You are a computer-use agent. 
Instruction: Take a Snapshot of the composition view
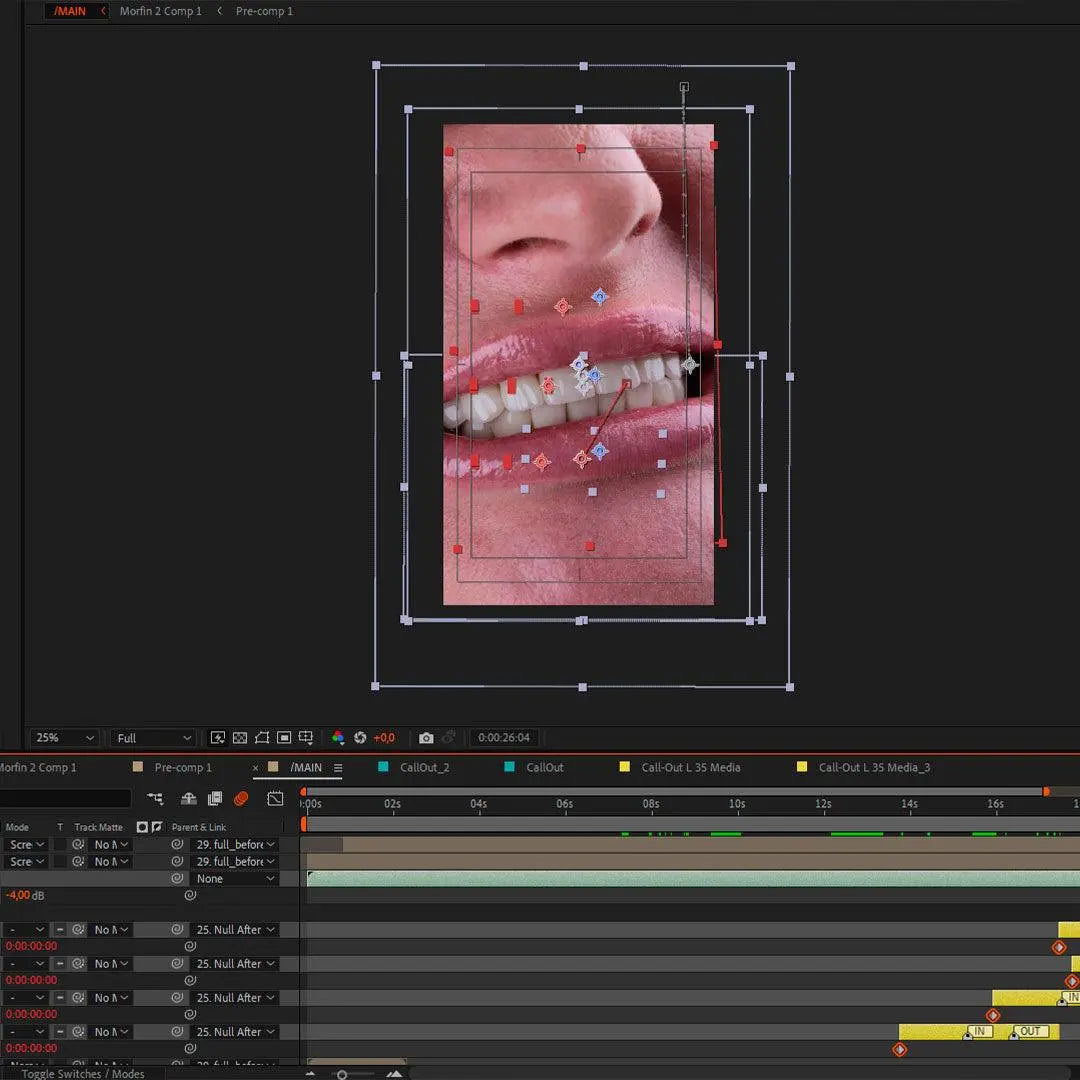point(425,738)
